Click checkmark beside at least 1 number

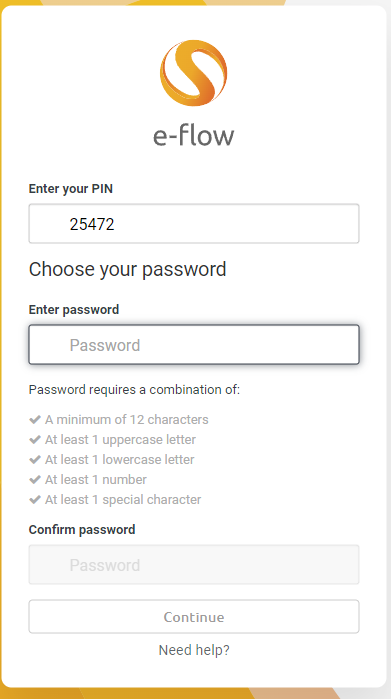tap(35, 480)
